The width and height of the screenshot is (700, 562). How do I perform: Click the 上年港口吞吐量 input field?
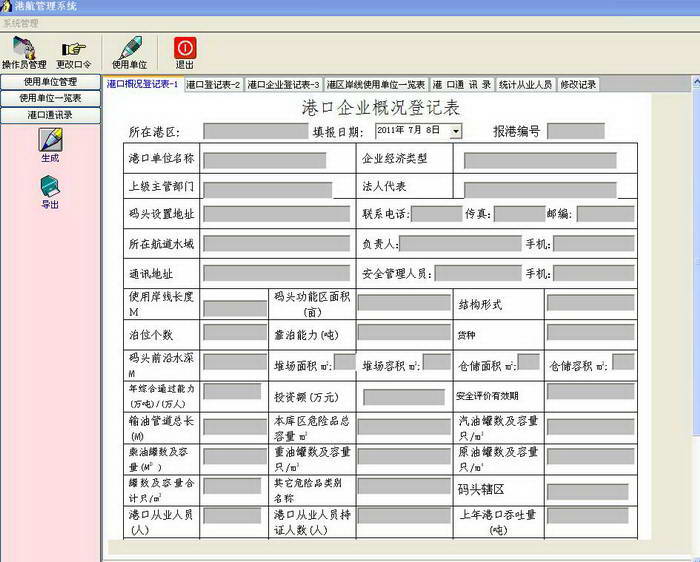pyautogui.click(x=588, y=515)
